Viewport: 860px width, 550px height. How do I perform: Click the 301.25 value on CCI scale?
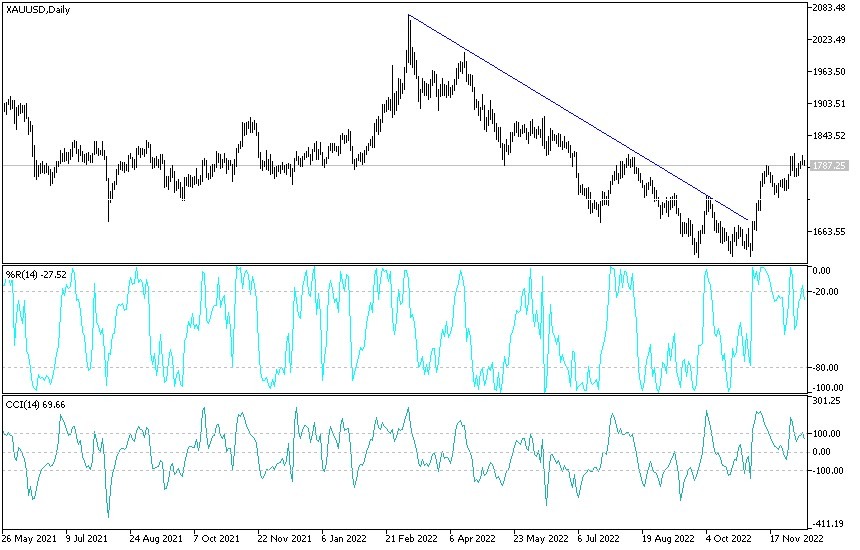click(x=826, y=401)
